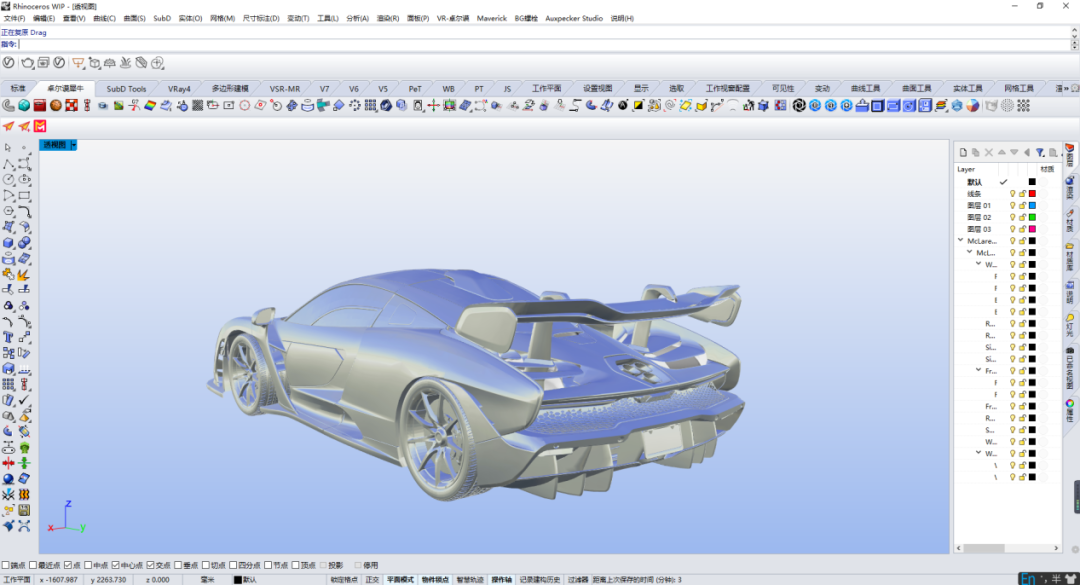Toggle 最近点 osnap checkbox
This screenshot has width=1080, height=585.
click(x=33, y=565)
